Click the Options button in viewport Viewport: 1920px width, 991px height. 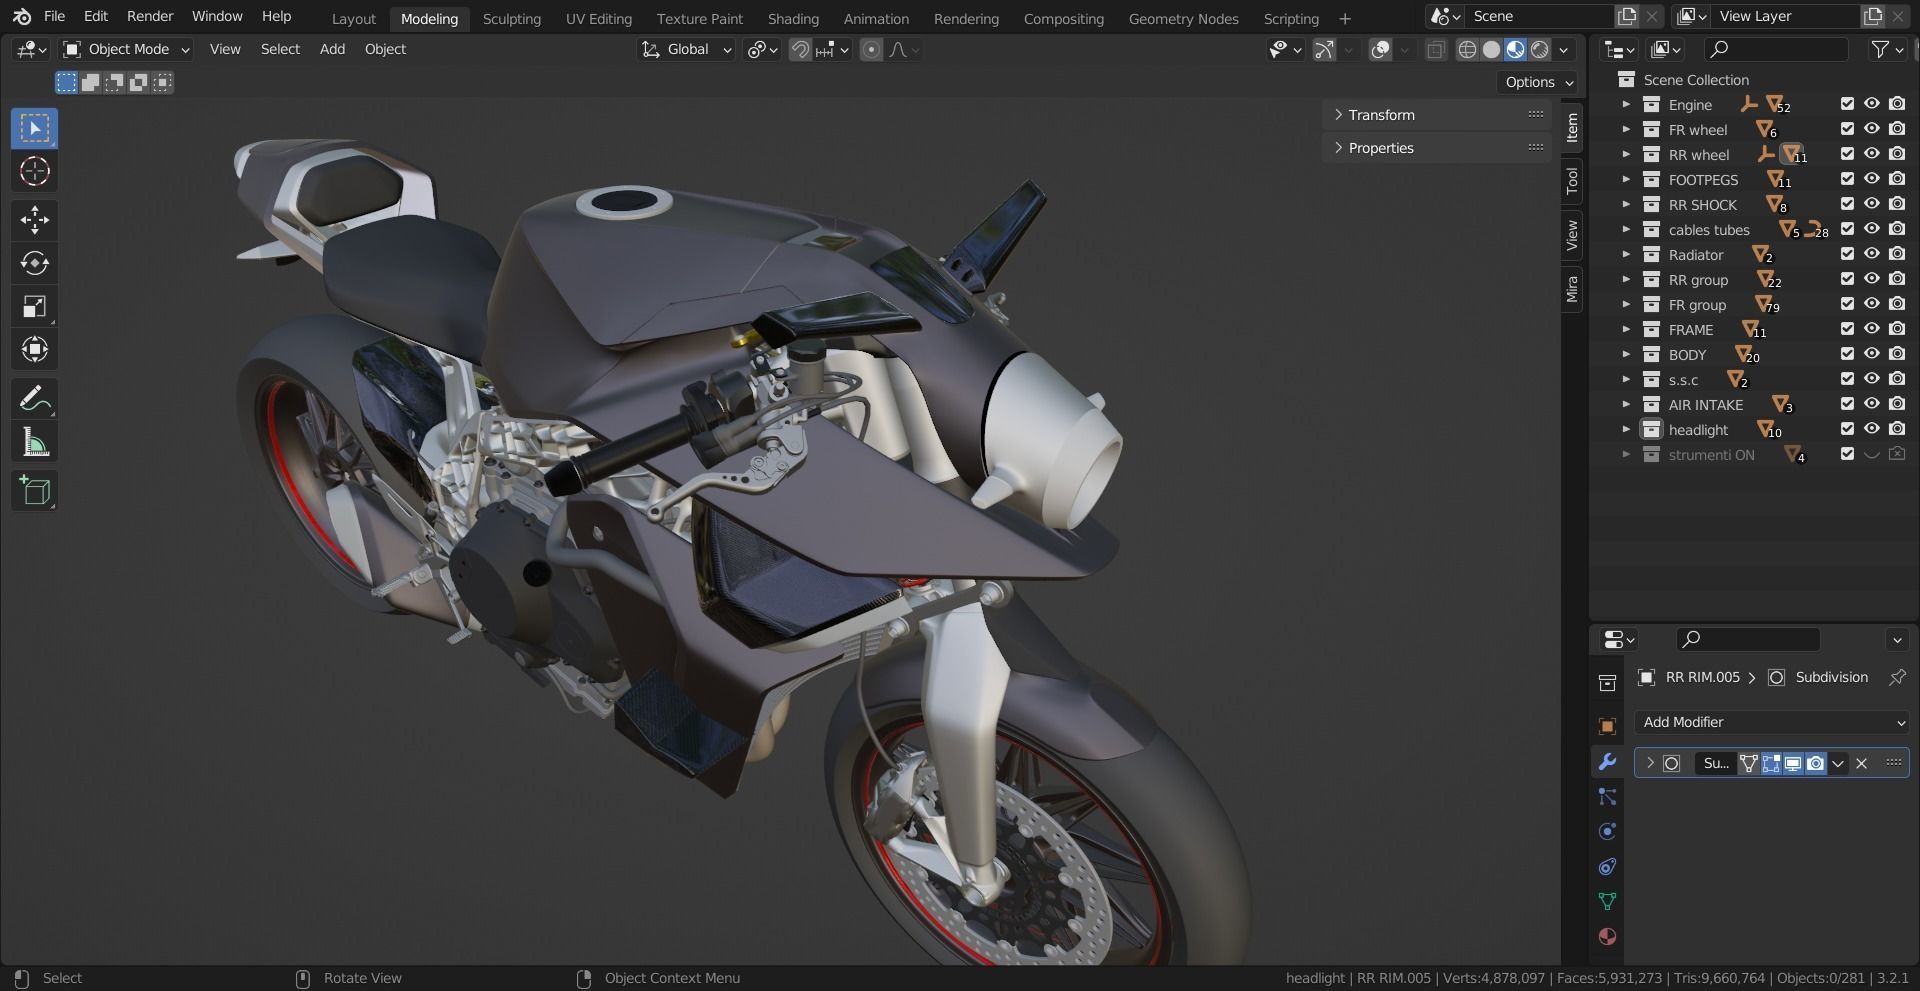pyautogui.click(x=1539, y=82)
